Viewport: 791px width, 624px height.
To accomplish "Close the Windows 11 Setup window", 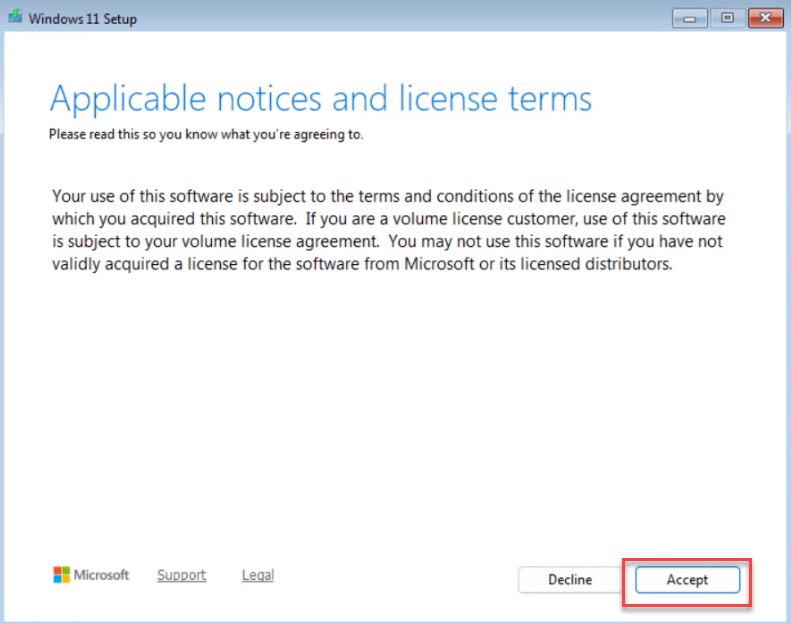I will [764, 17].
